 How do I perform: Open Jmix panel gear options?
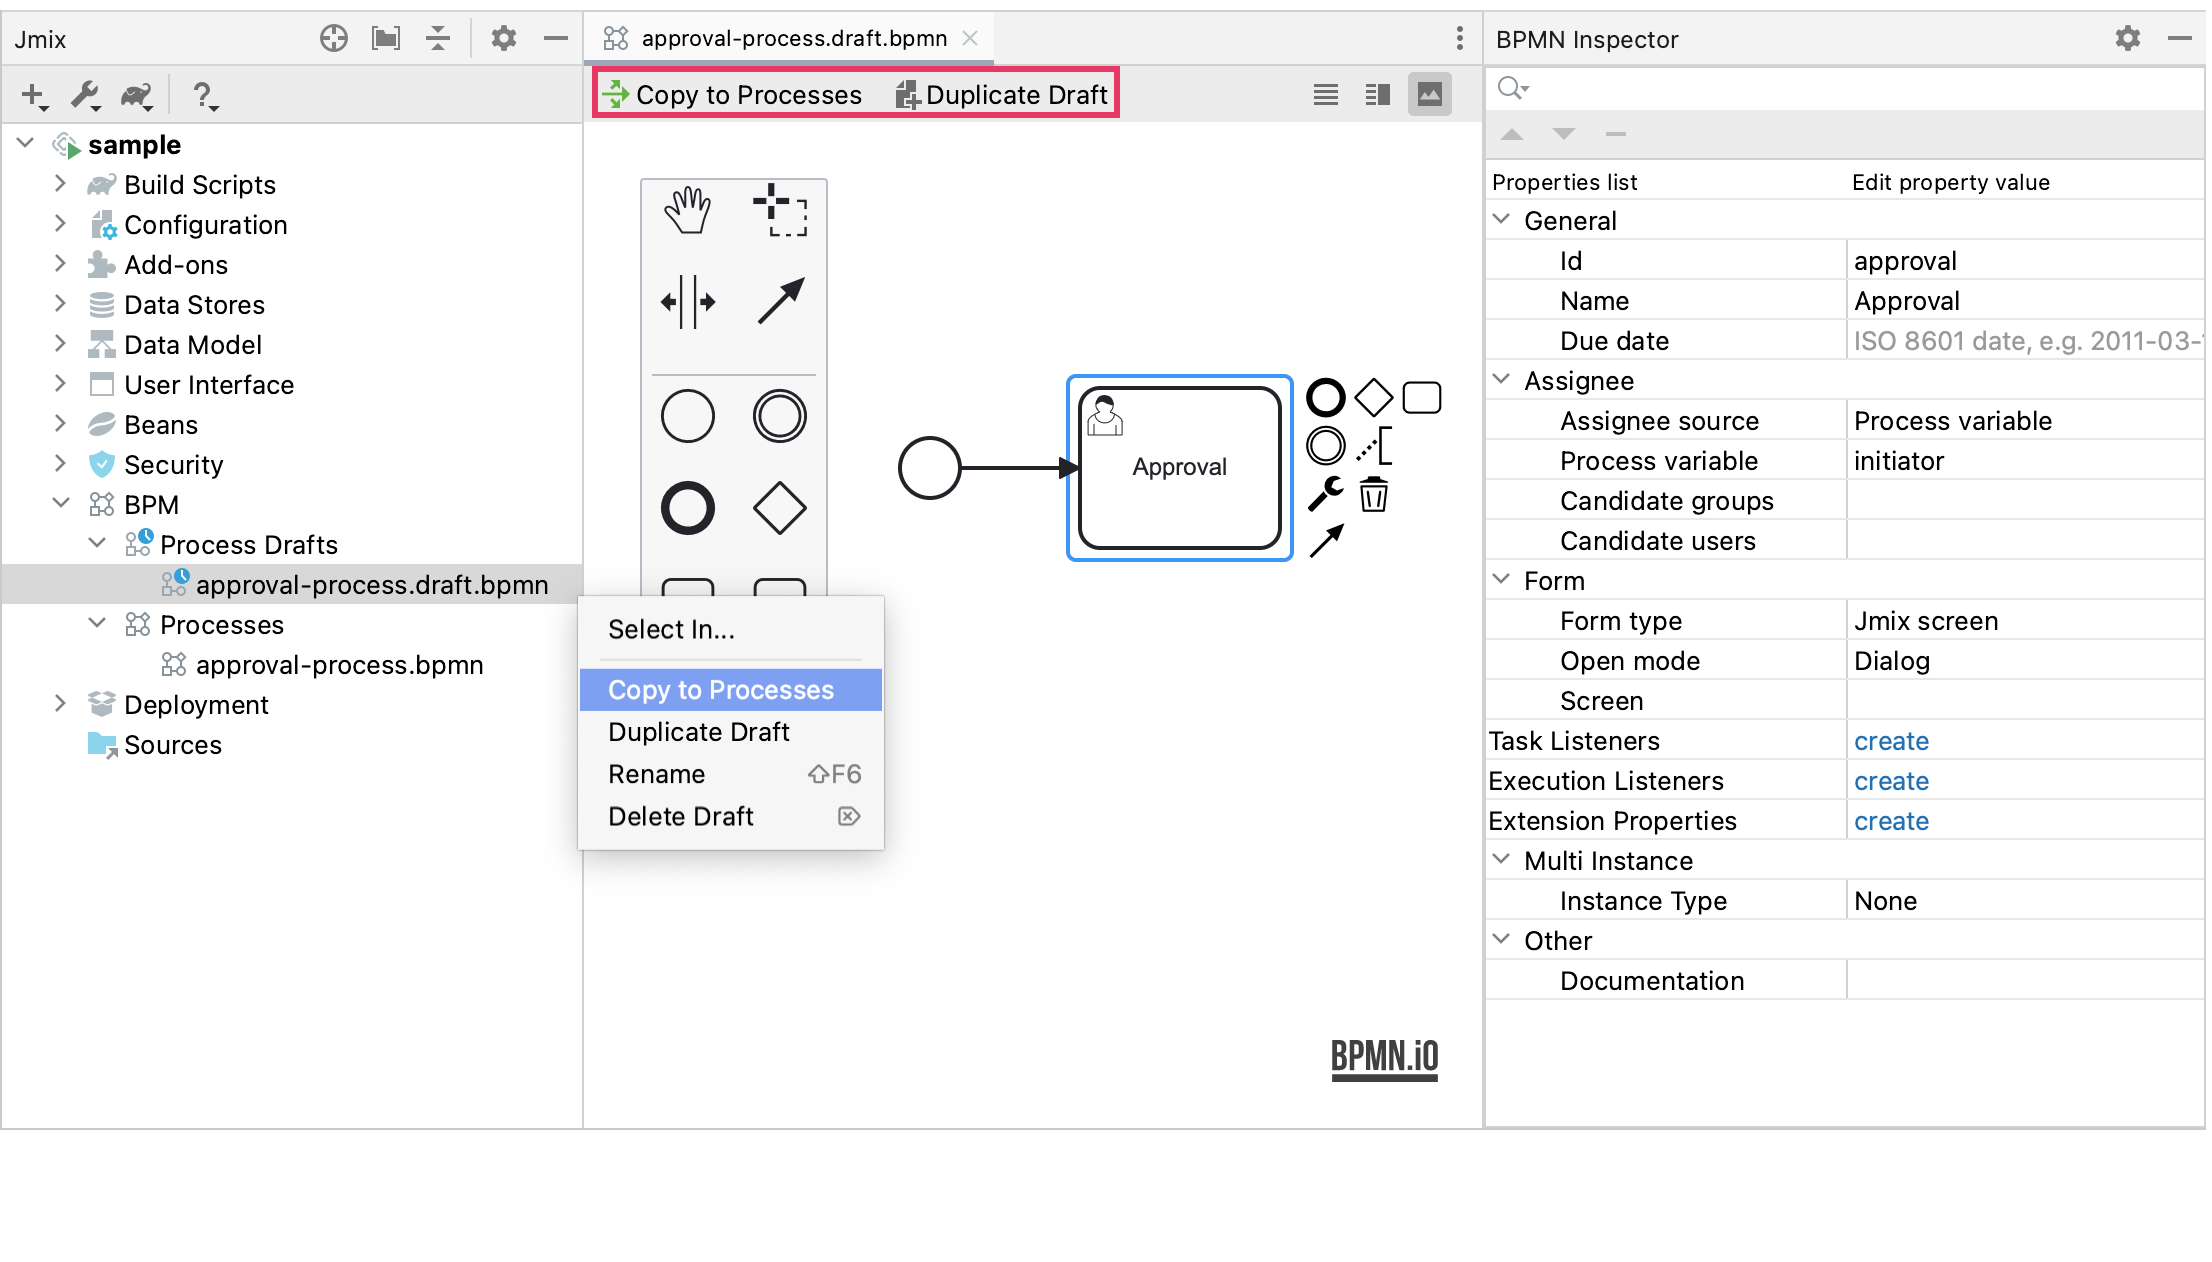pyautogui.click(x=504, y=38)
